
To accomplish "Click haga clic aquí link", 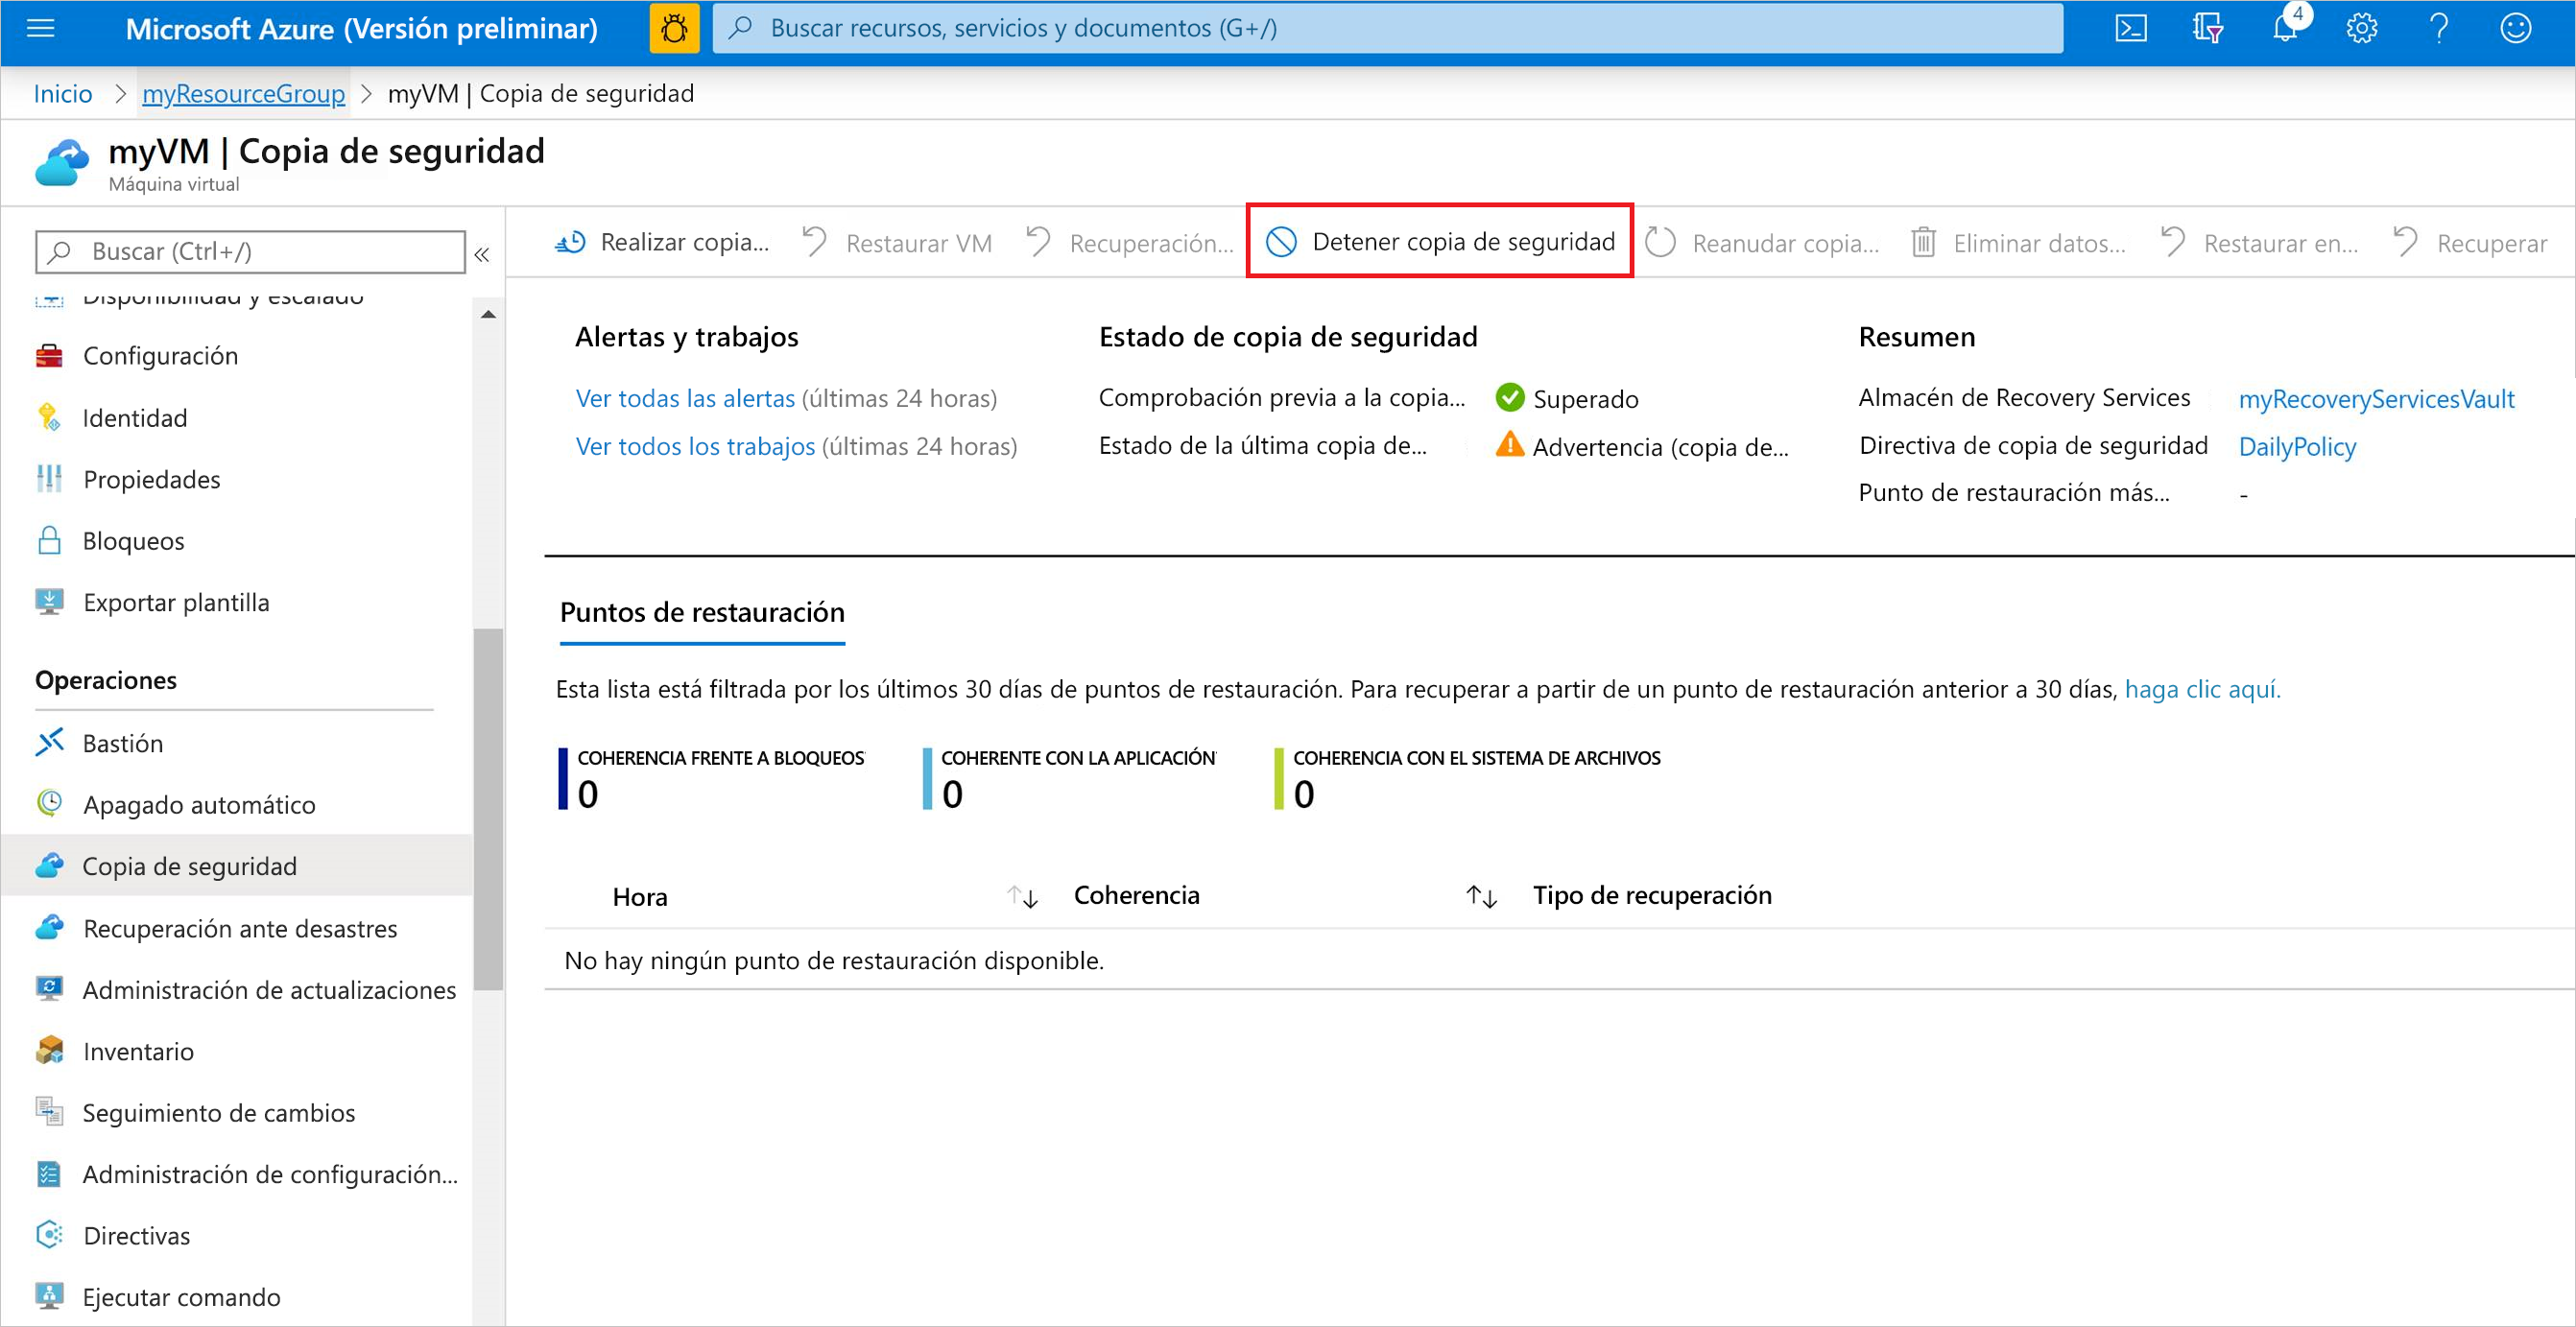I will pyautogui.click(x=2202, y=689).
